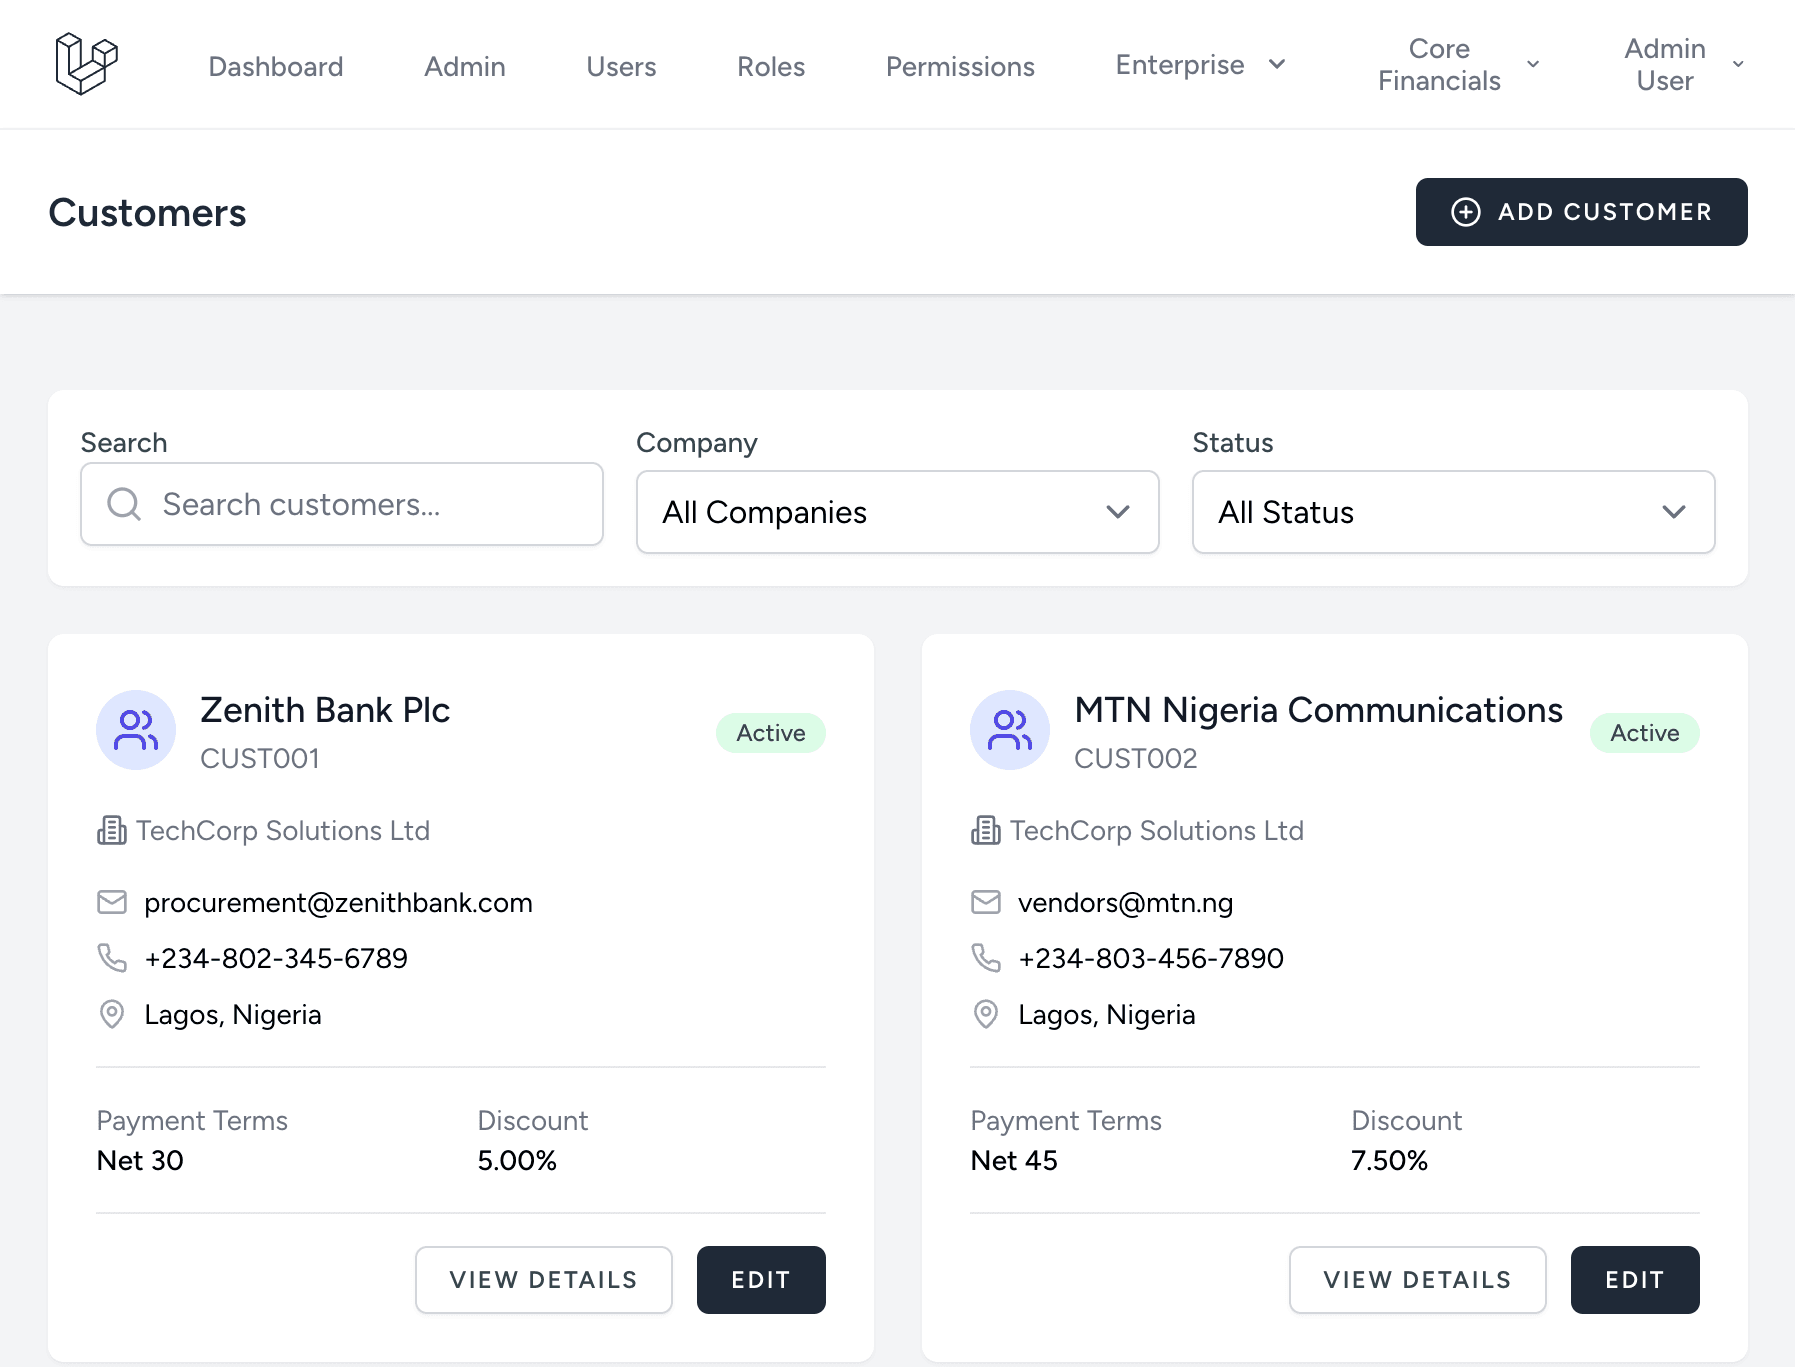Open the All Status dropdown

[1454, 512]
